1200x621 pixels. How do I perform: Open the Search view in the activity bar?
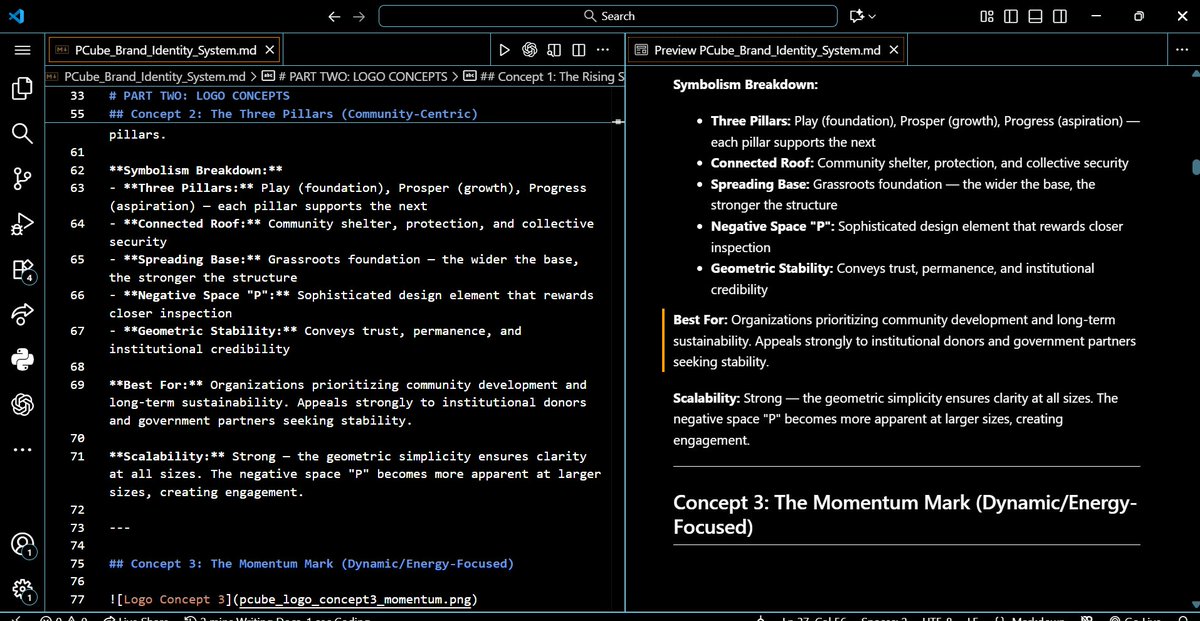coord(22,133)
